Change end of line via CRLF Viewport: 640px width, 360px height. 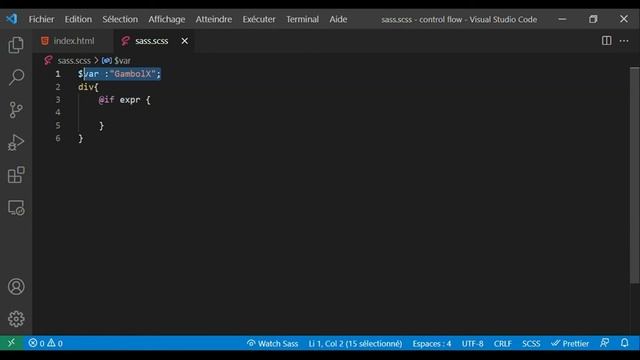click(x=502, y=343)
